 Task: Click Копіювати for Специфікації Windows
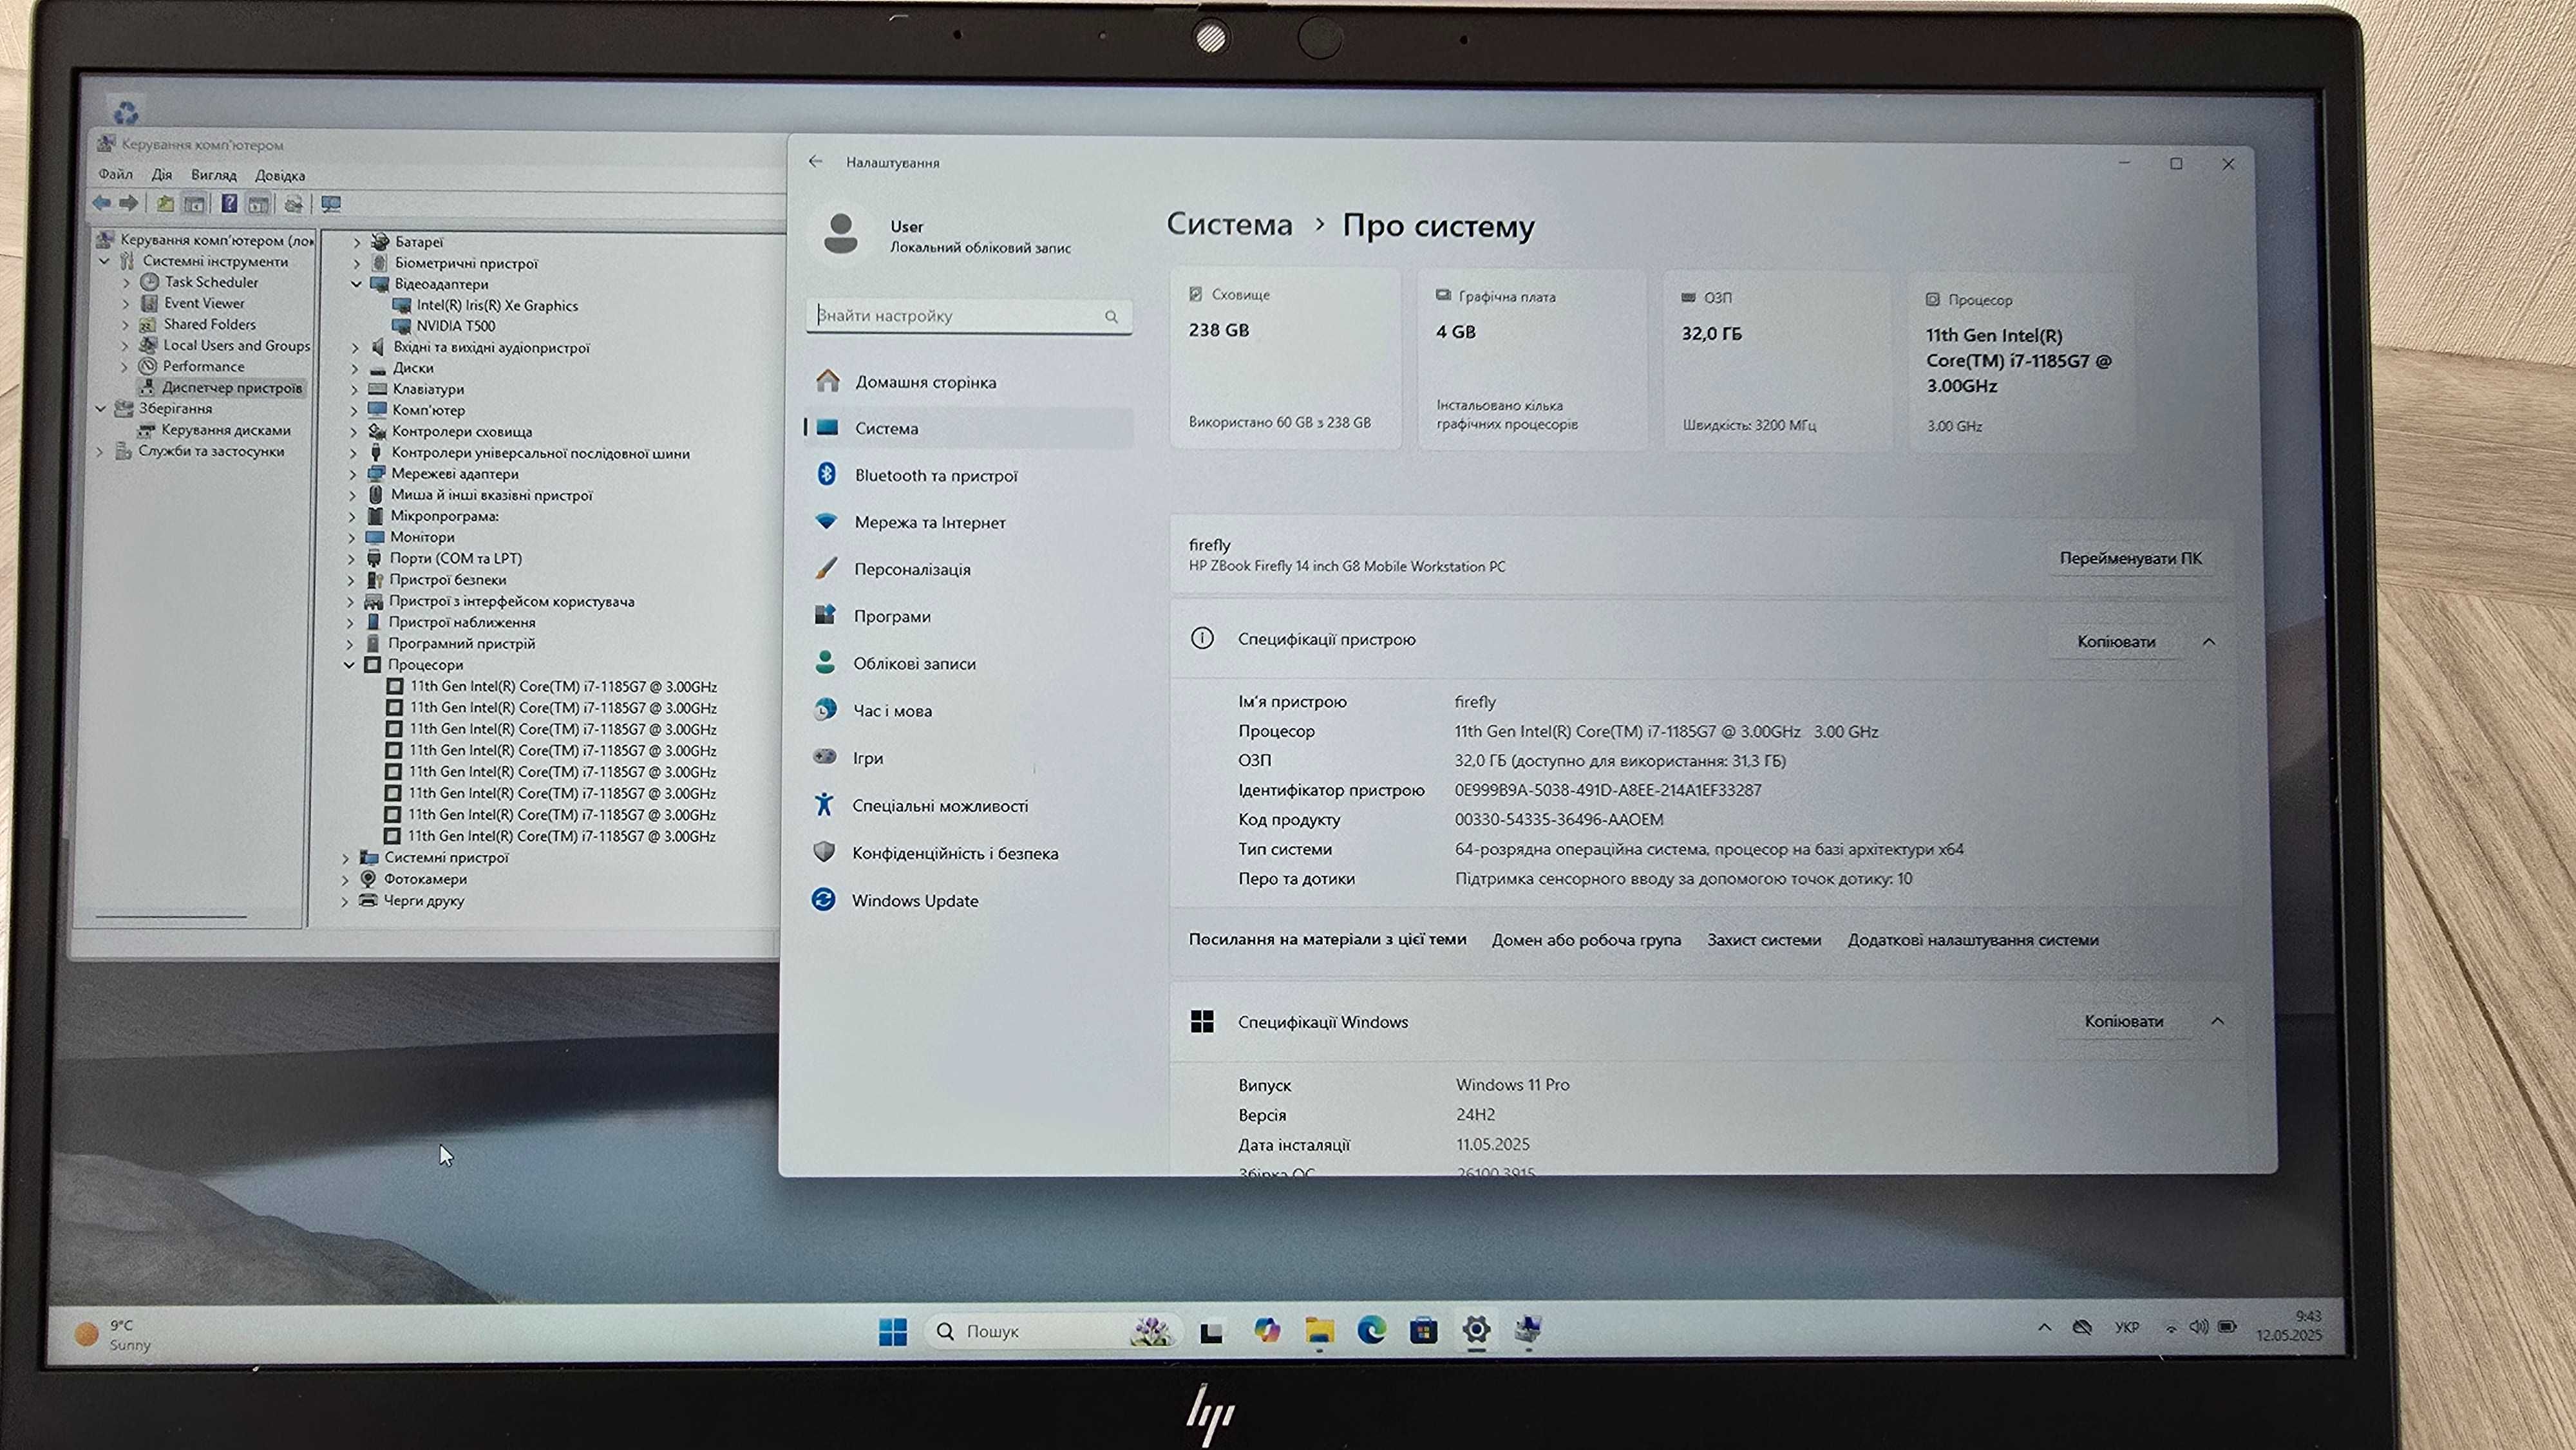[x=2123, y=1021]
